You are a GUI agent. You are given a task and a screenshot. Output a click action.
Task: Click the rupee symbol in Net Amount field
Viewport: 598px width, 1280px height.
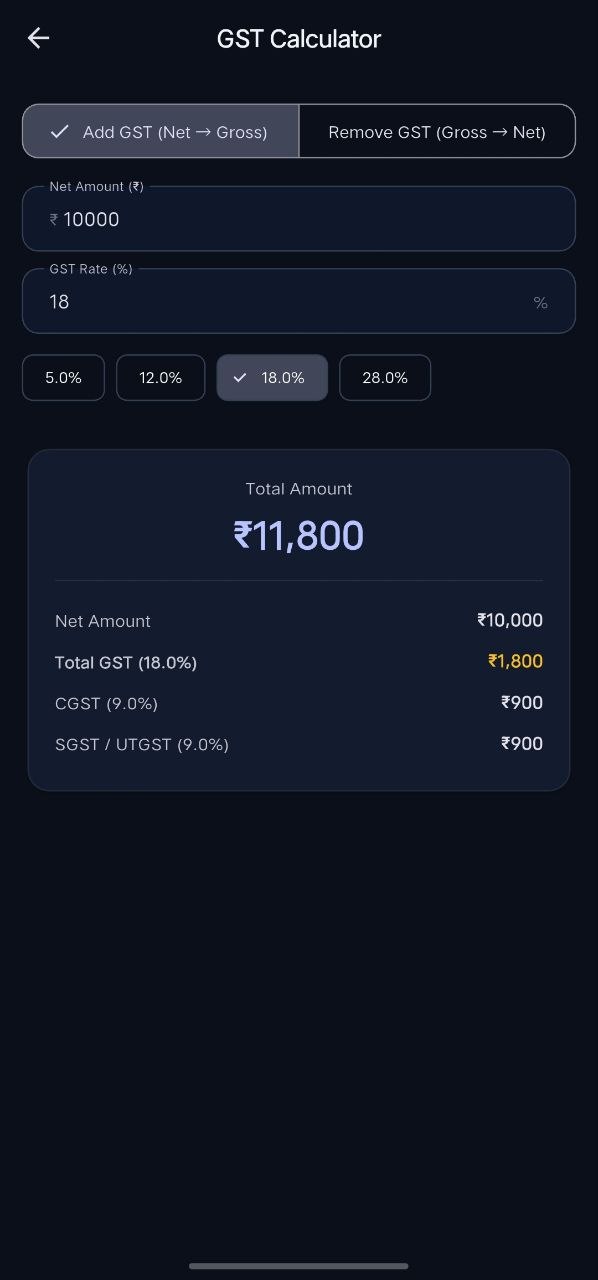click(x=54, y=219)
